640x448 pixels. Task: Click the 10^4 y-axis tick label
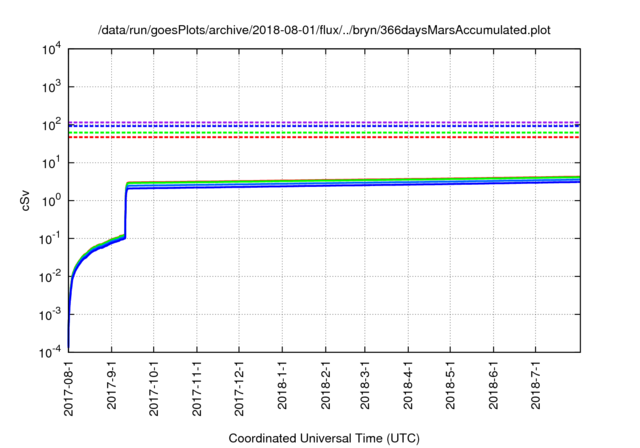click(x=52, y=50)
